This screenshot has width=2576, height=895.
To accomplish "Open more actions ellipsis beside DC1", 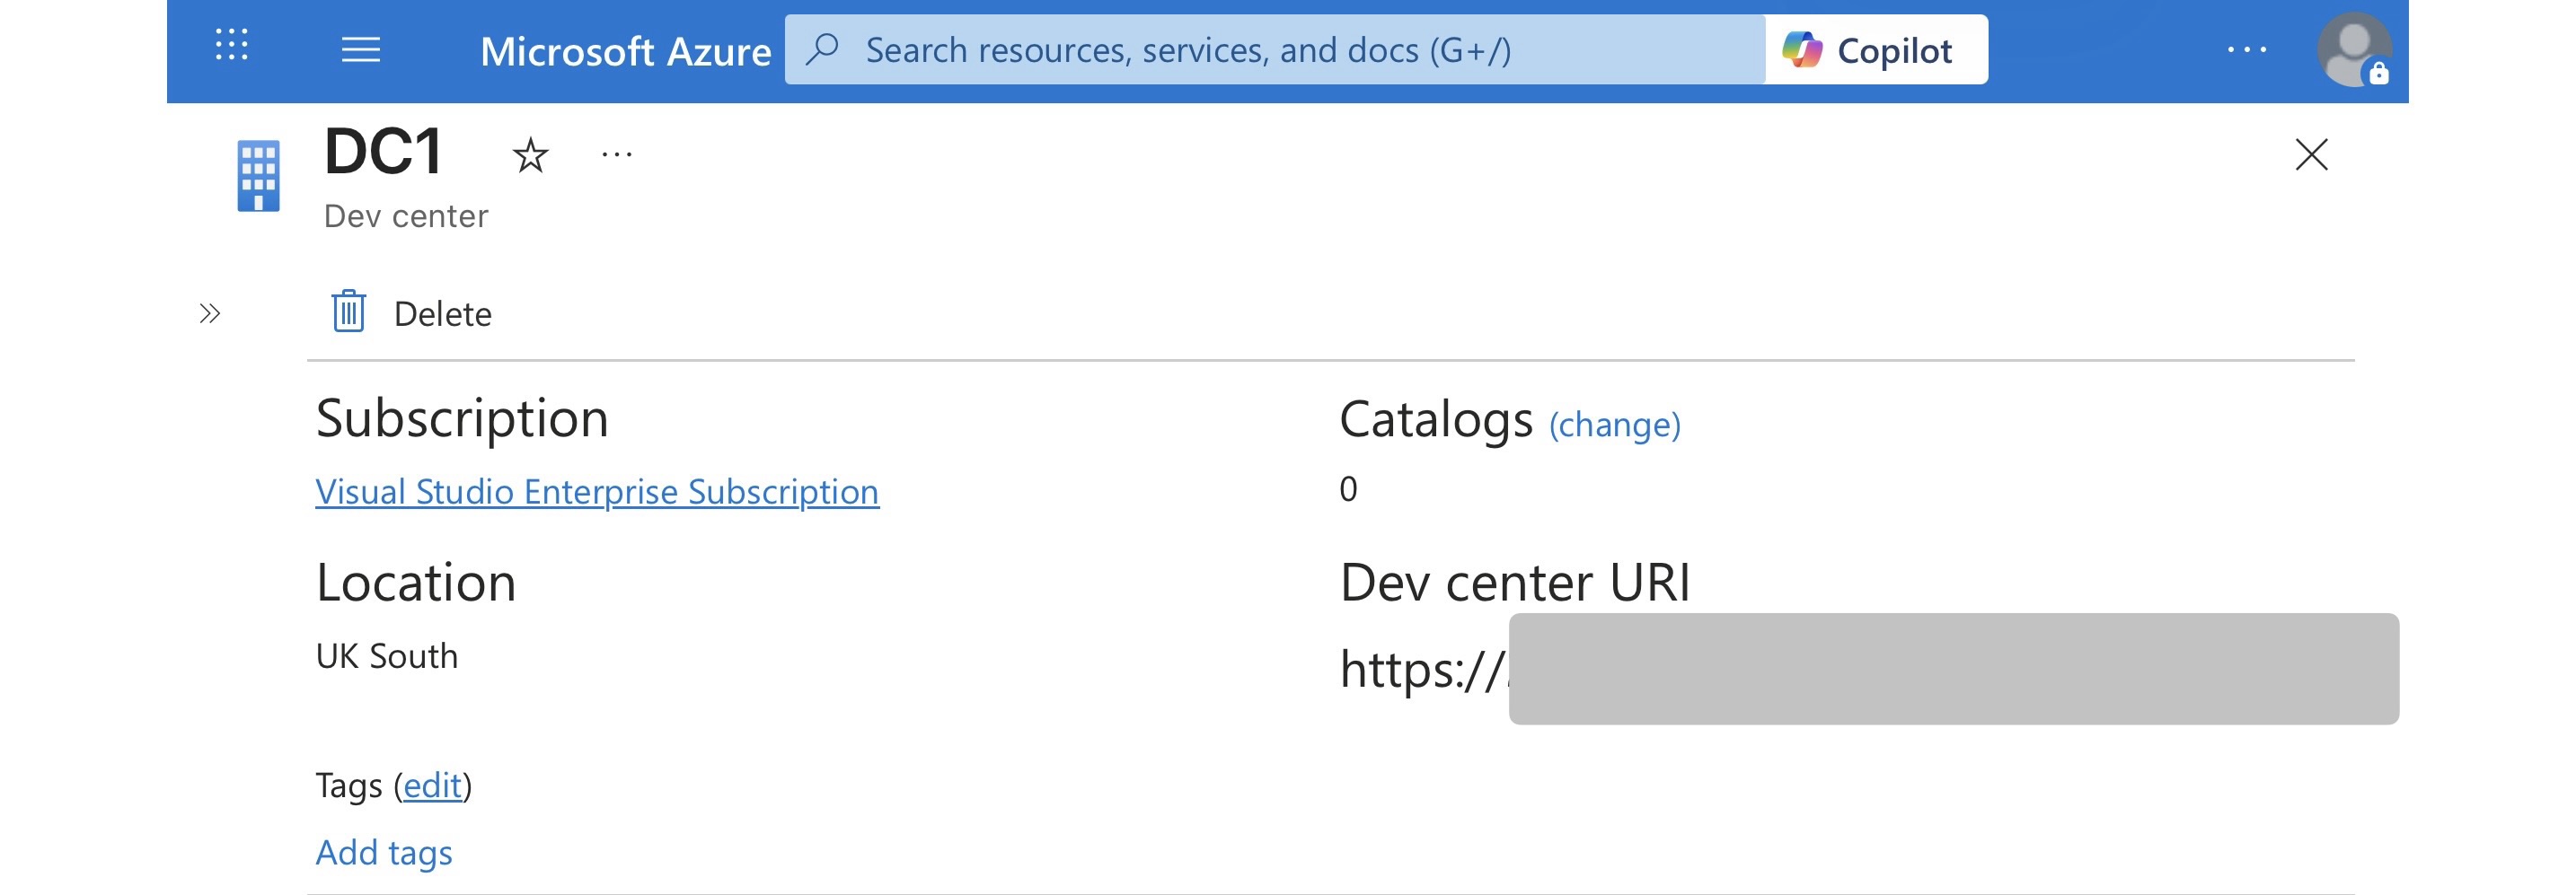I will (x=616, y=155).
